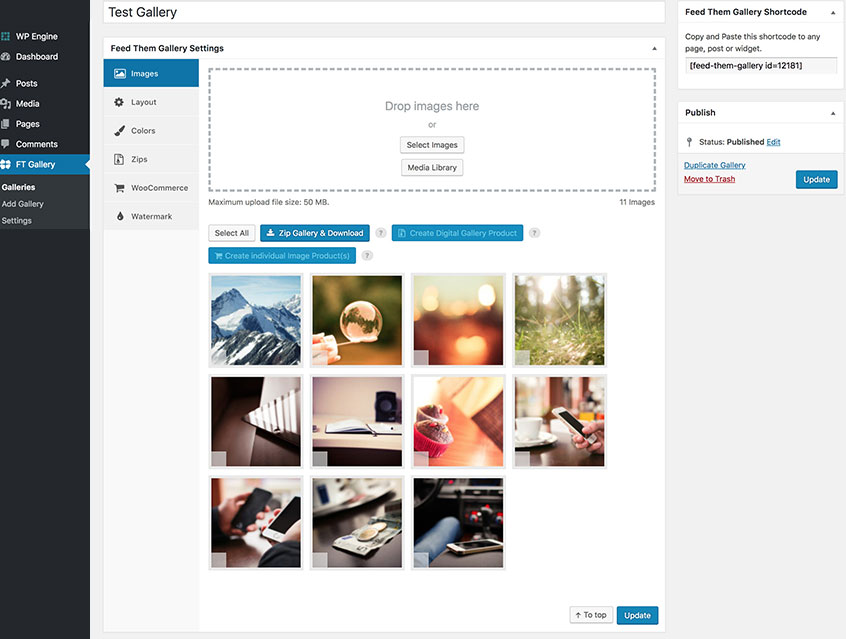Collapse the Publish box
This screenshot has height=639, width=846.
[833, 113]
